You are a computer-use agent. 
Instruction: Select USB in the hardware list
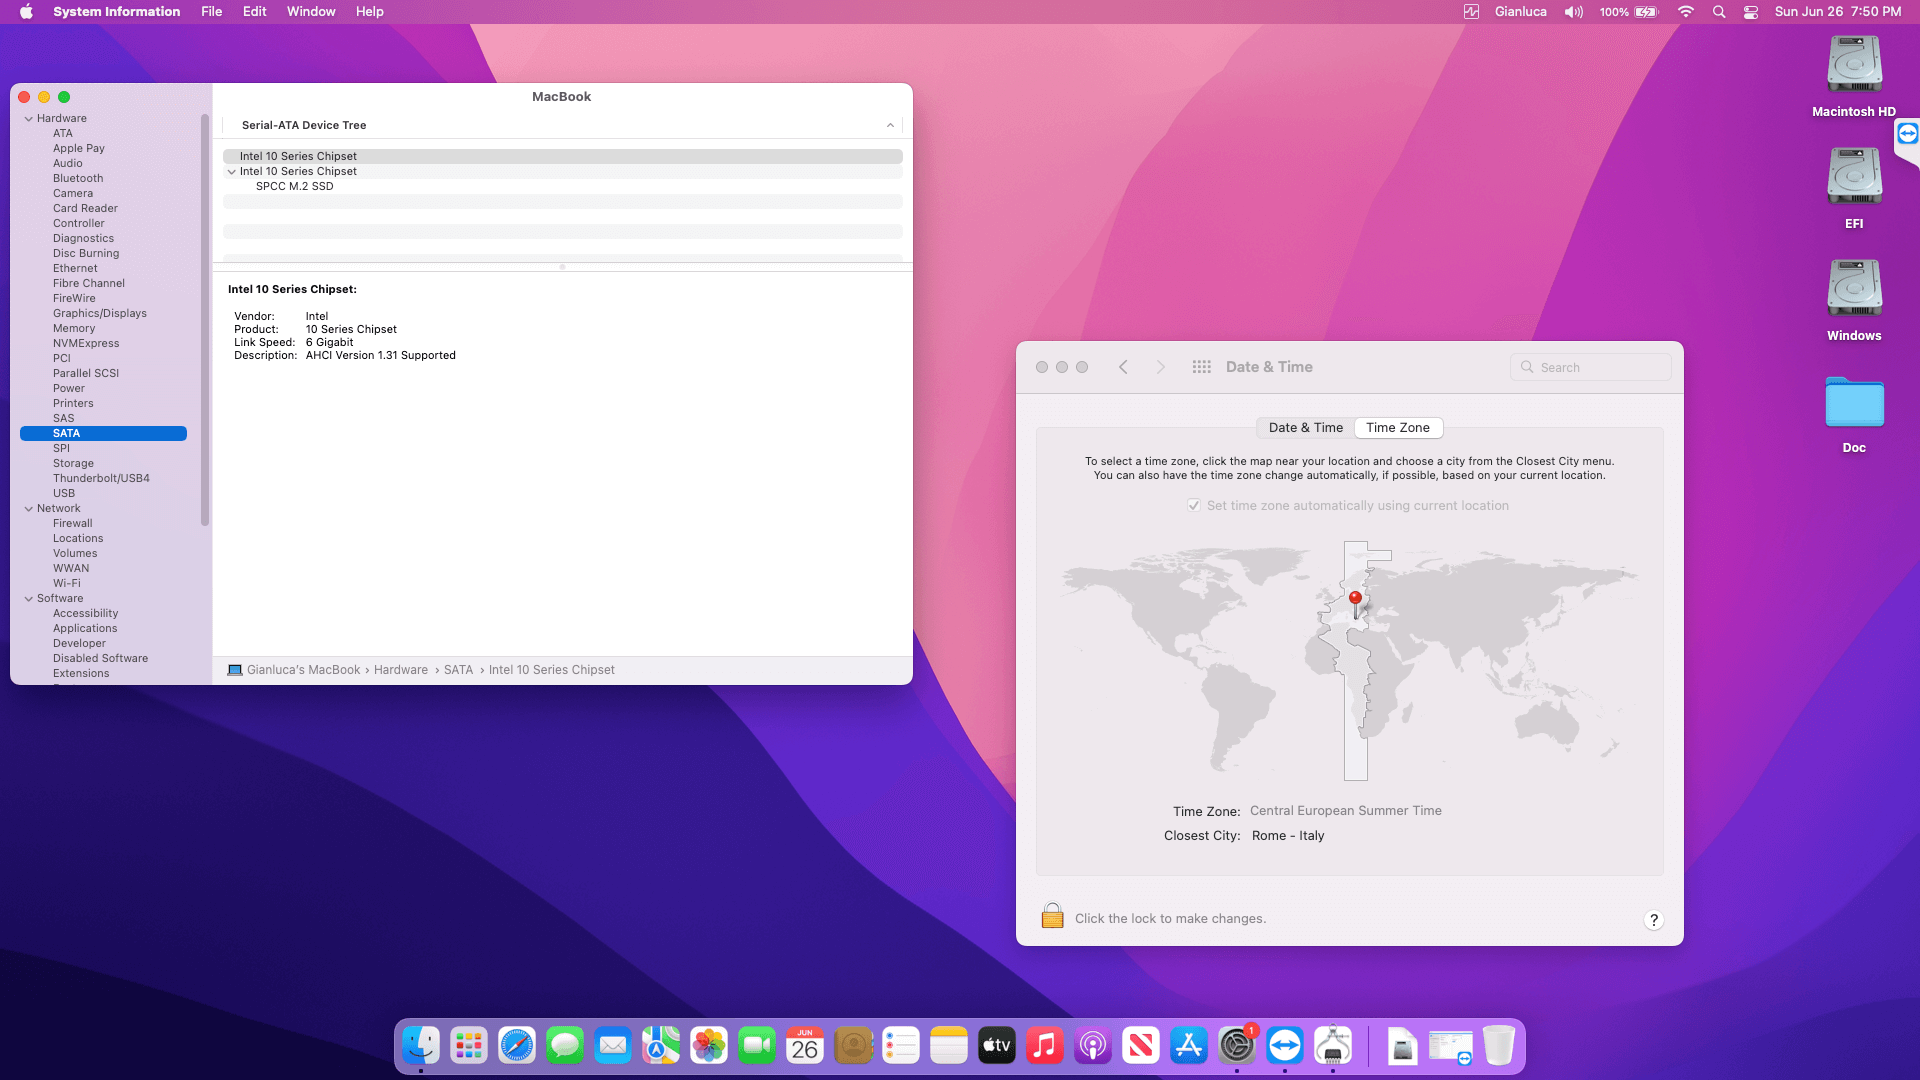point(64,493)
